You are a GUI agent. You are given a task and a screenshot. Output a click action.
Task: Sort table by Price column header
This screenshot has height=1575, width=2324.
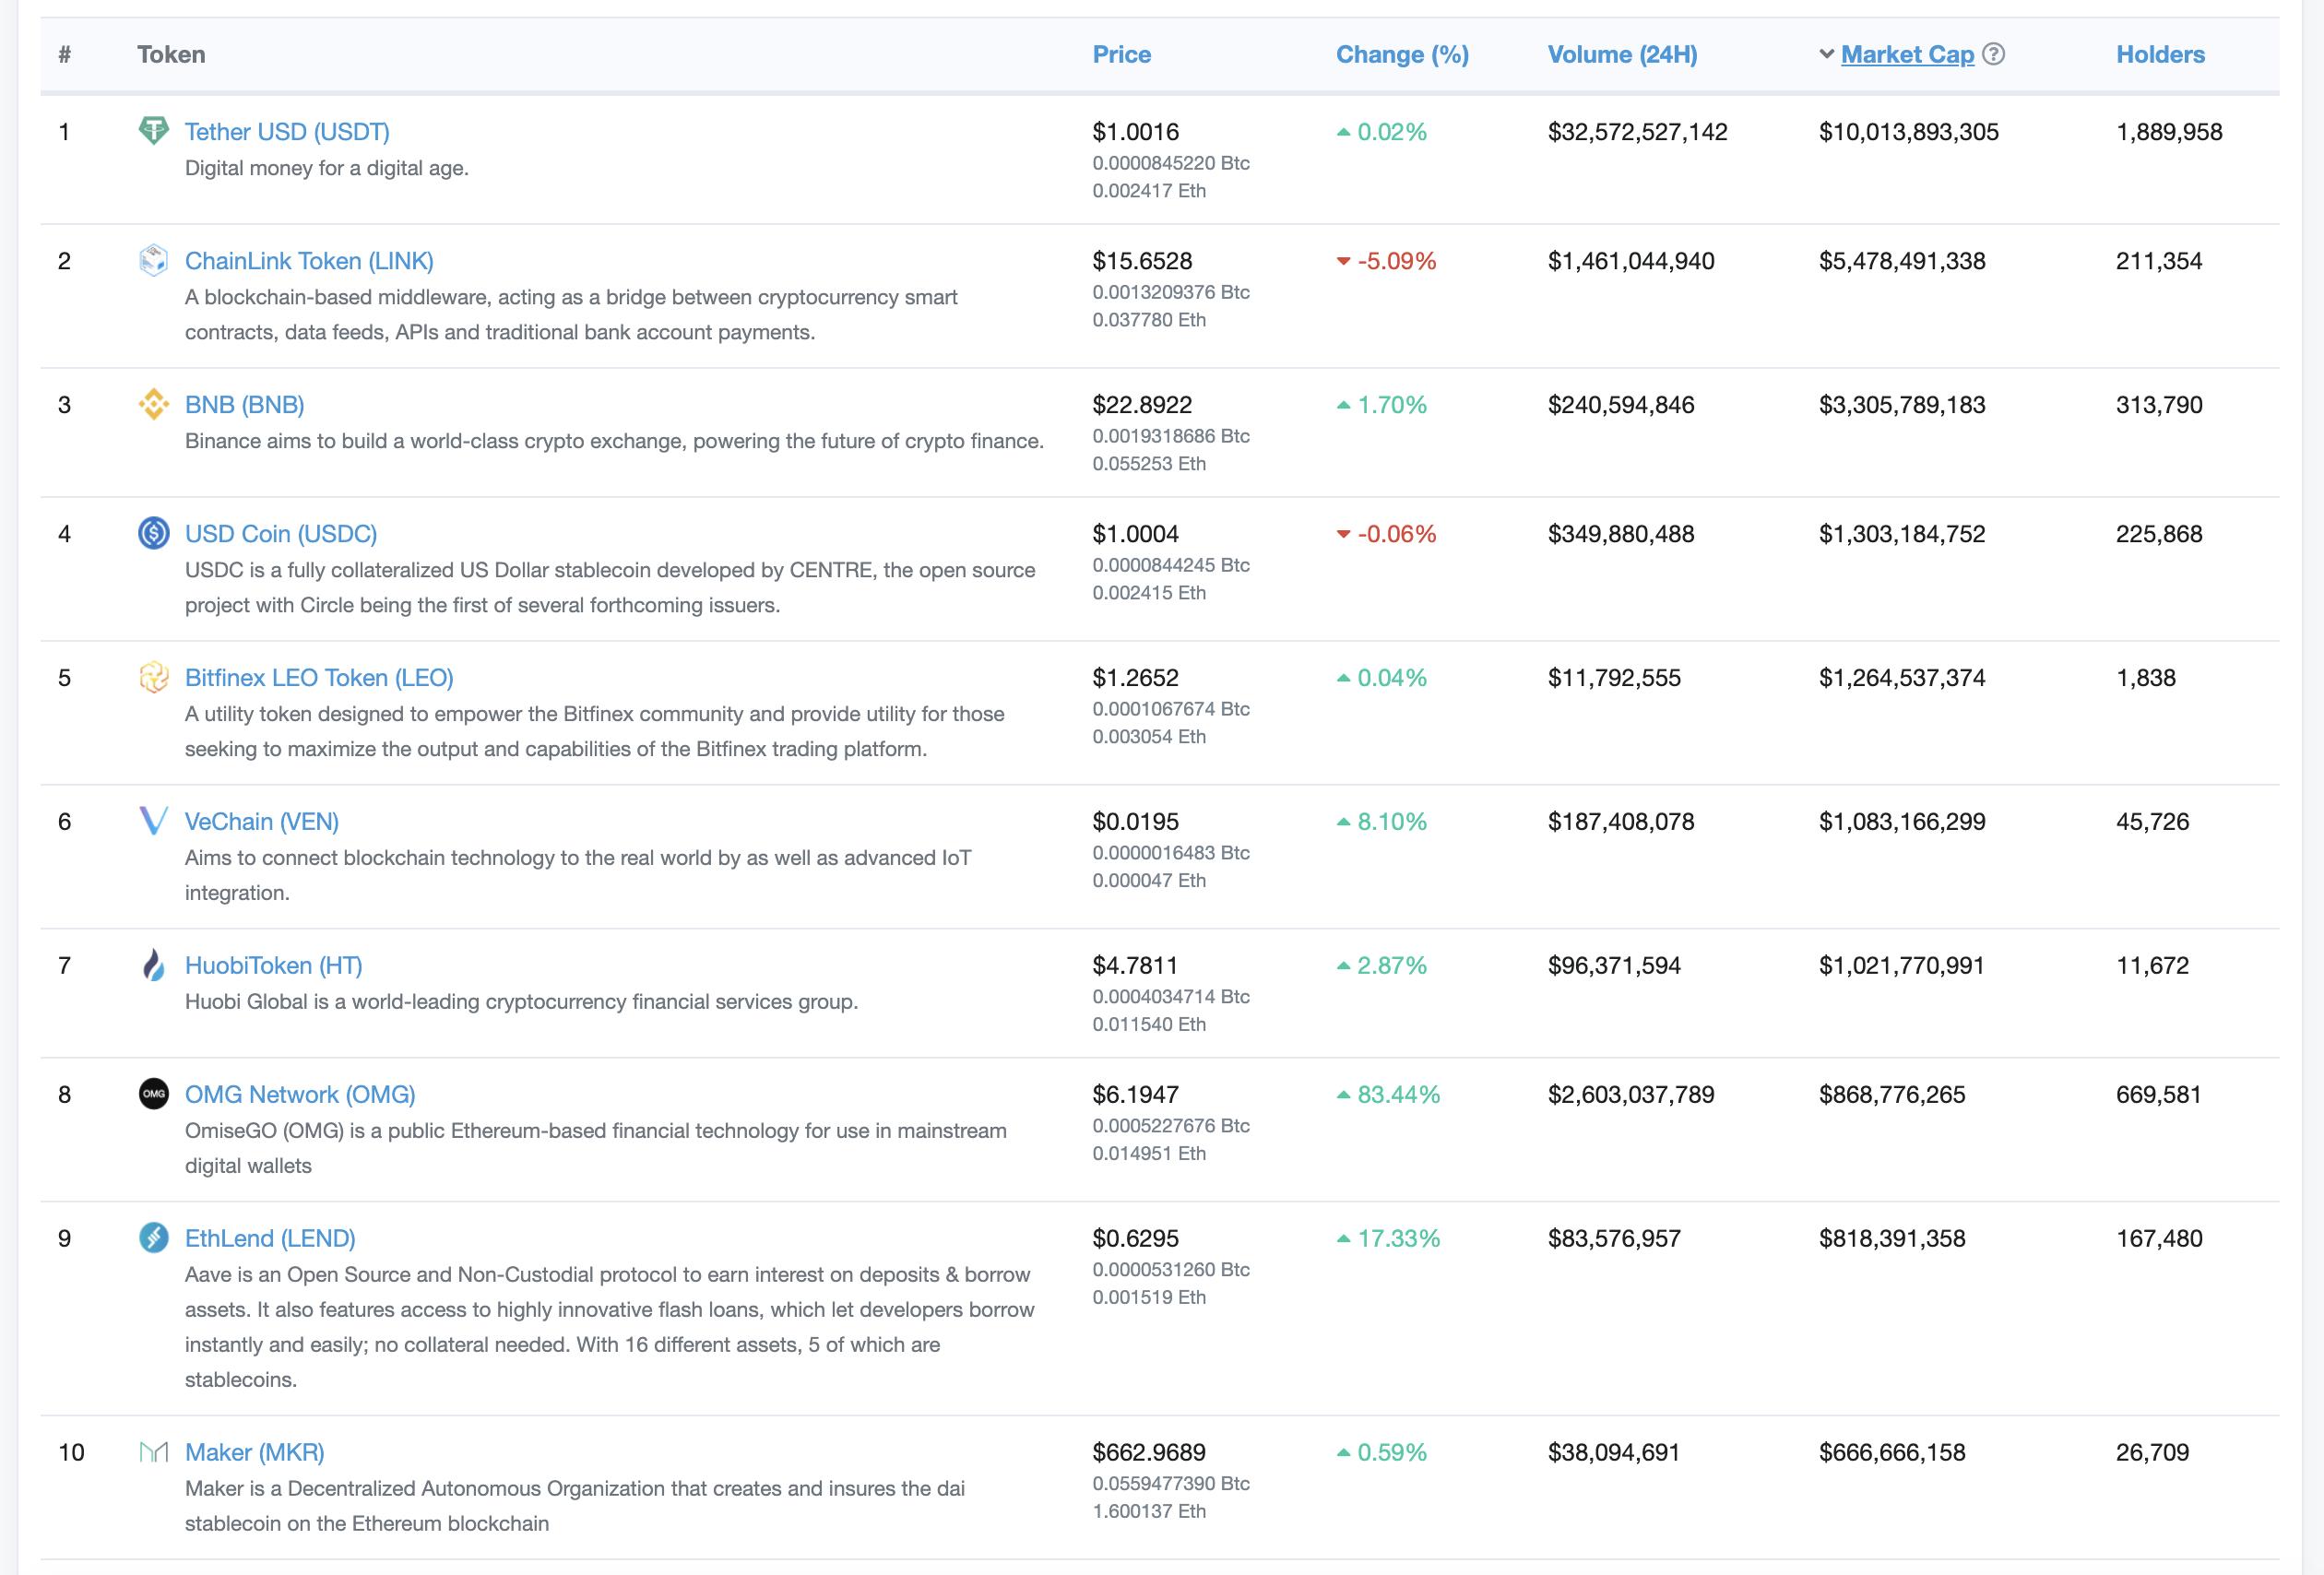1121,54
